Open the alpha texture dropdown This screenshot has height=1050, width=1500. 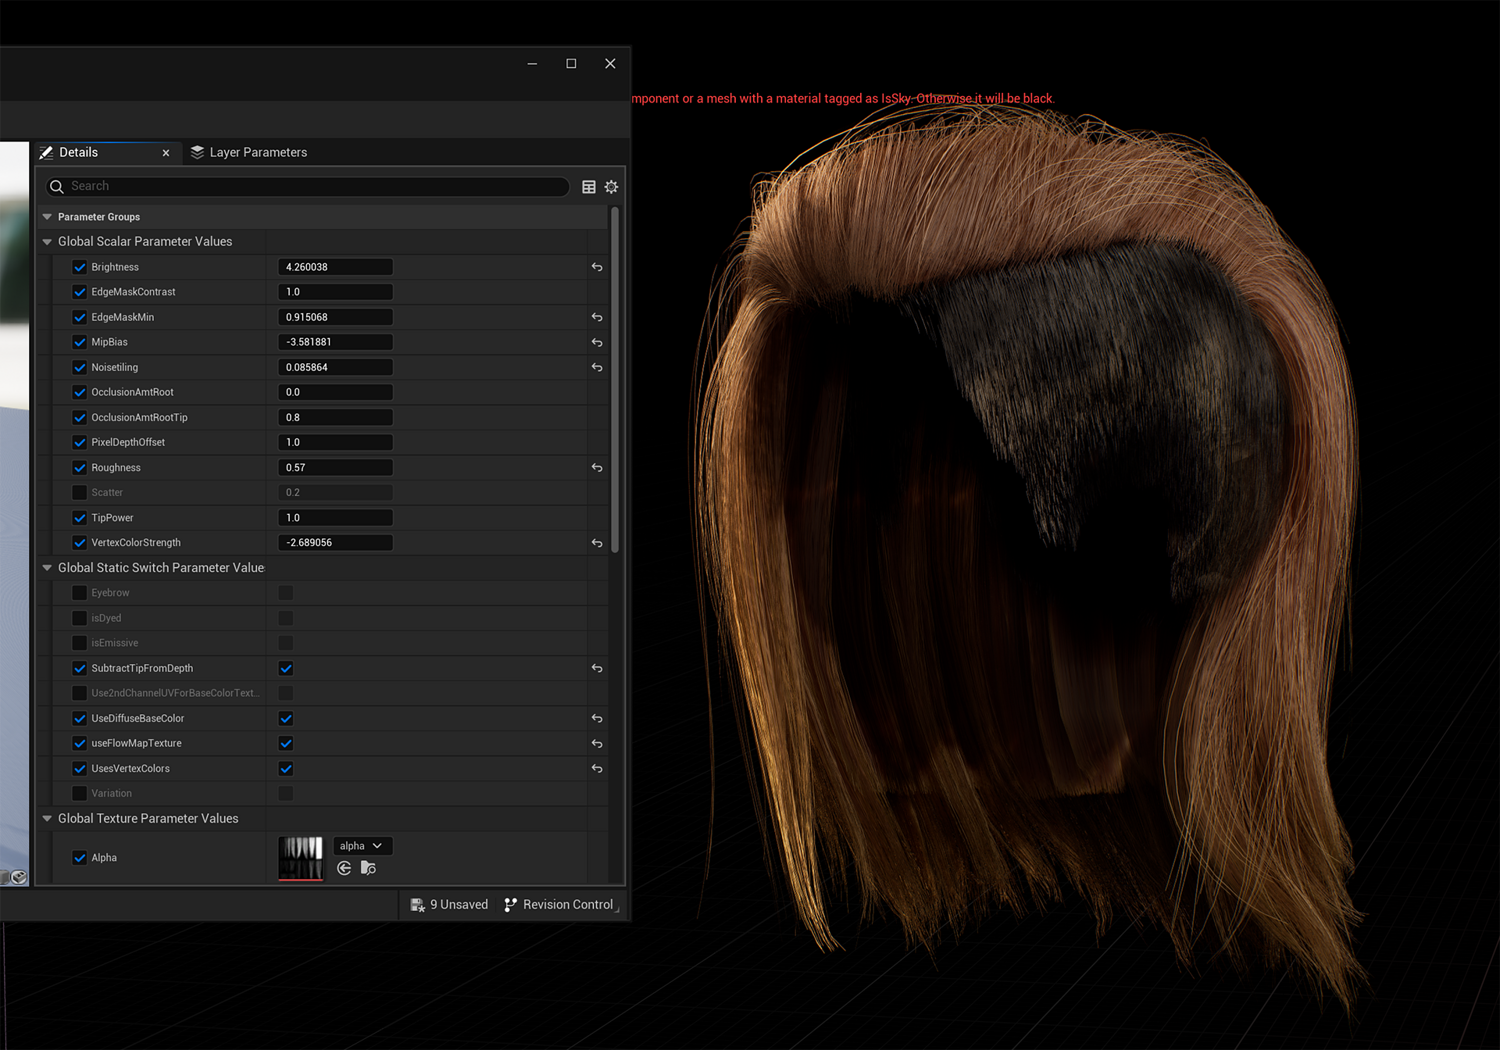click(x=361, y=846)
